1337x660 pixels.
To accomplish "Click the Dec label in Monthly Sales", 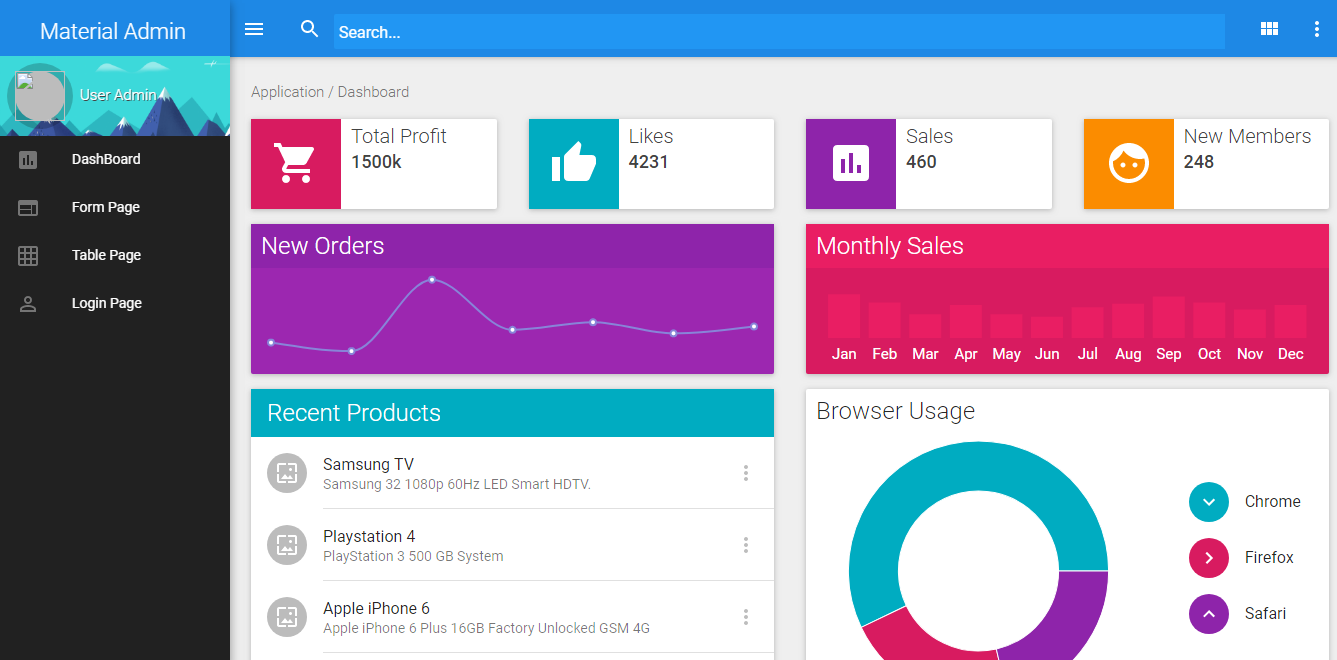I will 1291,354.
